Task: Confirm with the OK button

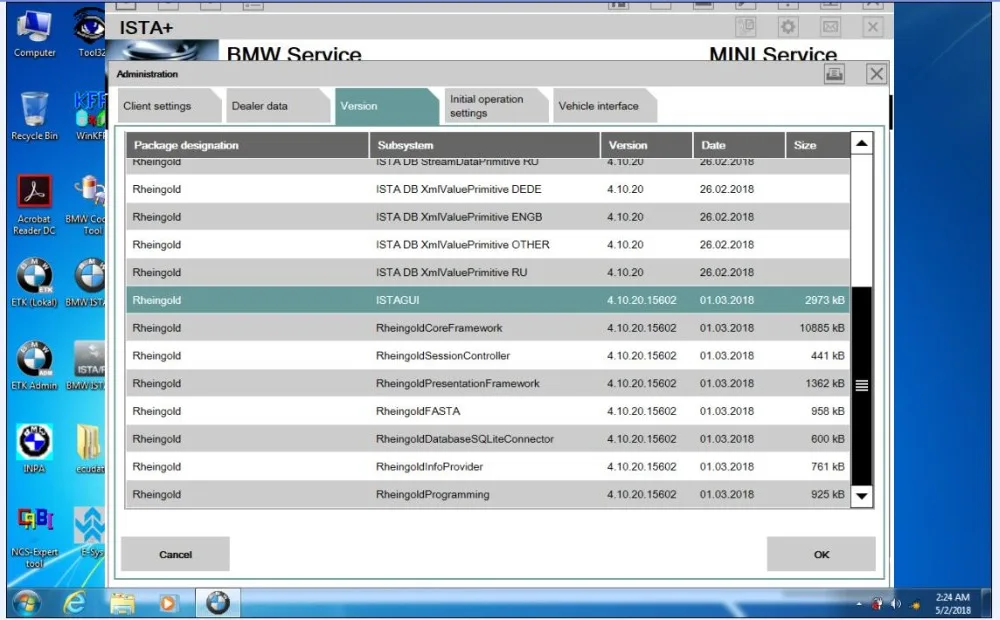Action: click(x=821, y=554)
